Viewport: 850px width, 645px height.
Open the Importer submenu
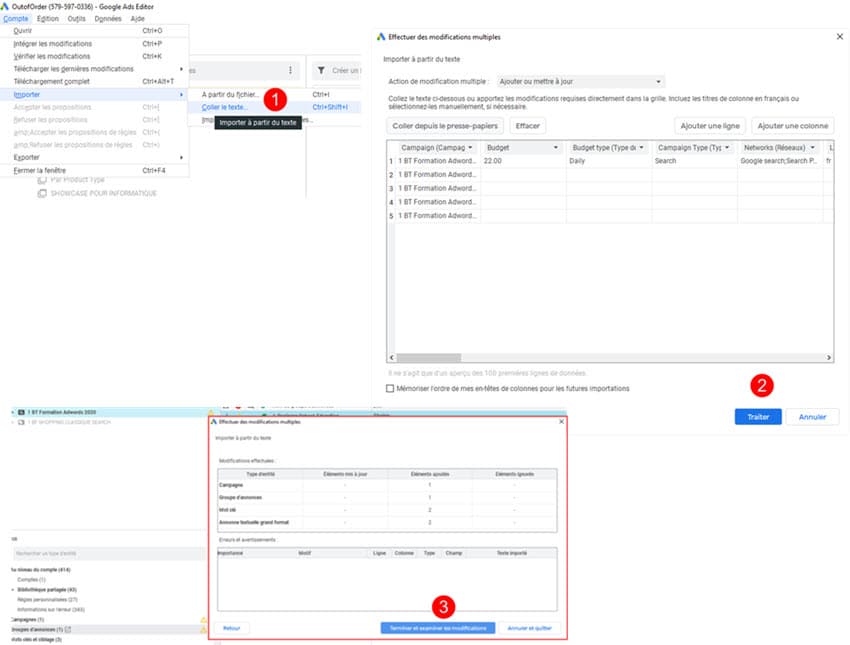tap(95, 94)
